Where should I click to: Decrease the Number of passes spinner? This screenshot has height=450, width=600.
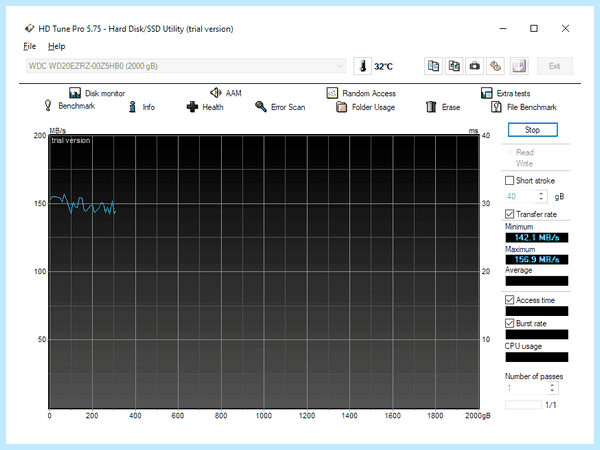(552, 391)
